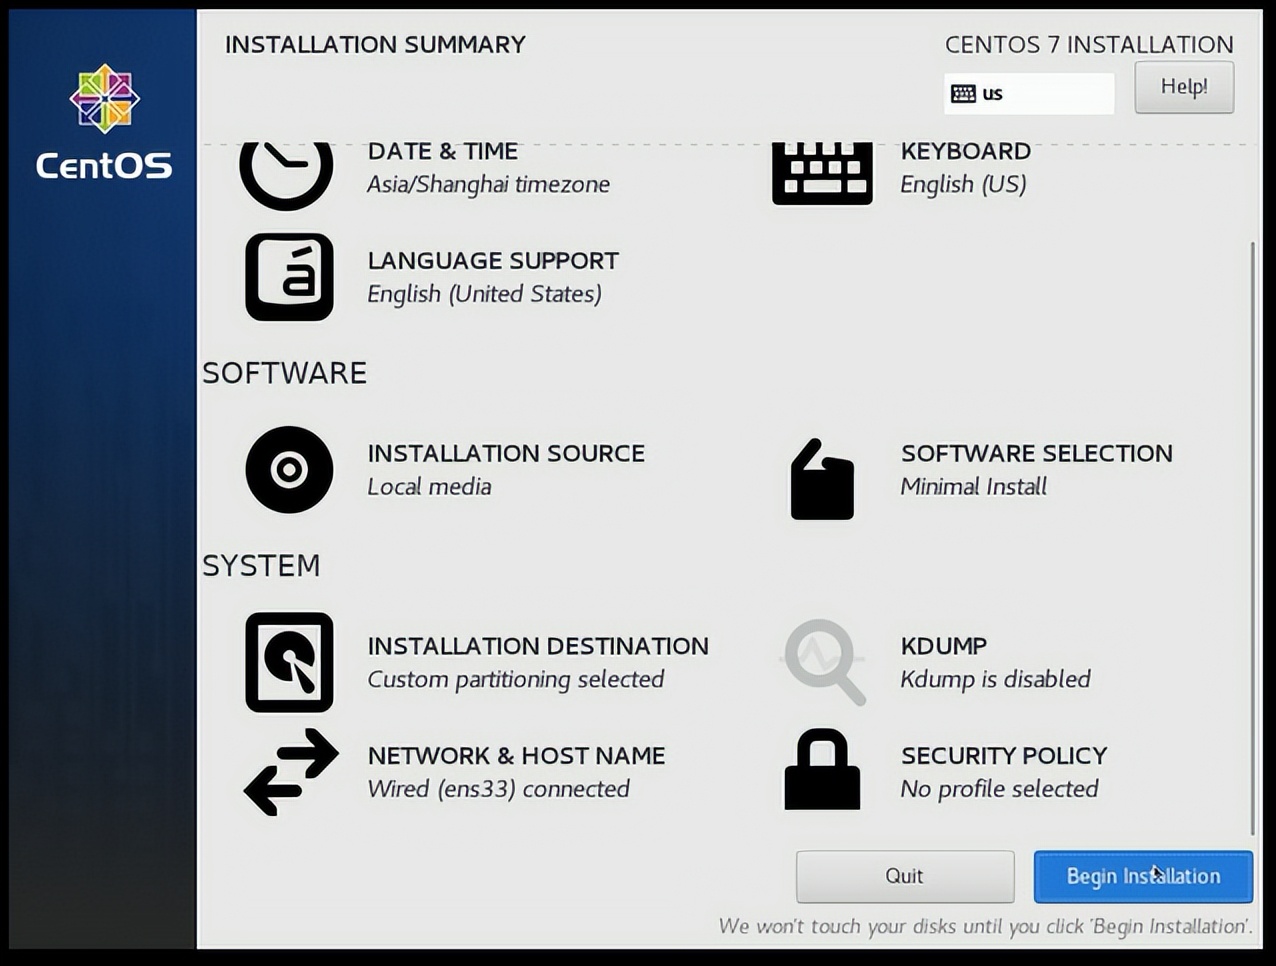Open the 'Asia/Shanghai timezone' settings
The height and width of the screenshot is (966, 1276).
point(489,184)
